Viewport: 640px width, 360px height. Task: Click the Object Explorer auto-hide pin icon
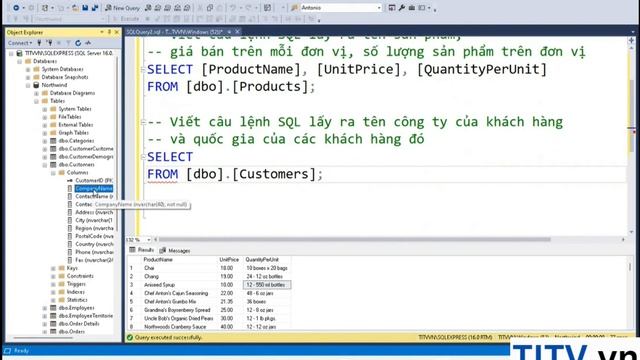point(109,32)
